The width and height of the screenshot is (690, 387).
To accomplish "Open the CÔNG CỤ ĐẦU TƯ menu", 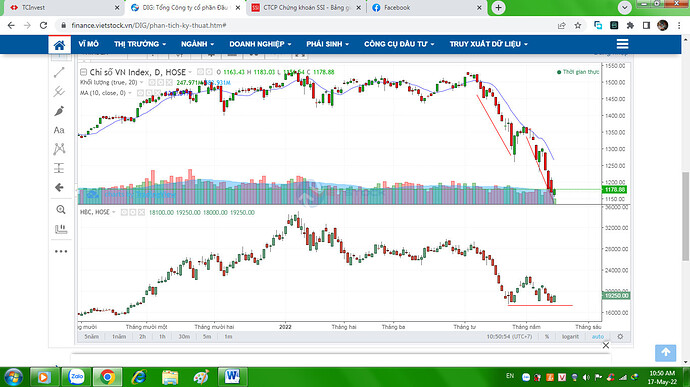I will tap(399, 44).
